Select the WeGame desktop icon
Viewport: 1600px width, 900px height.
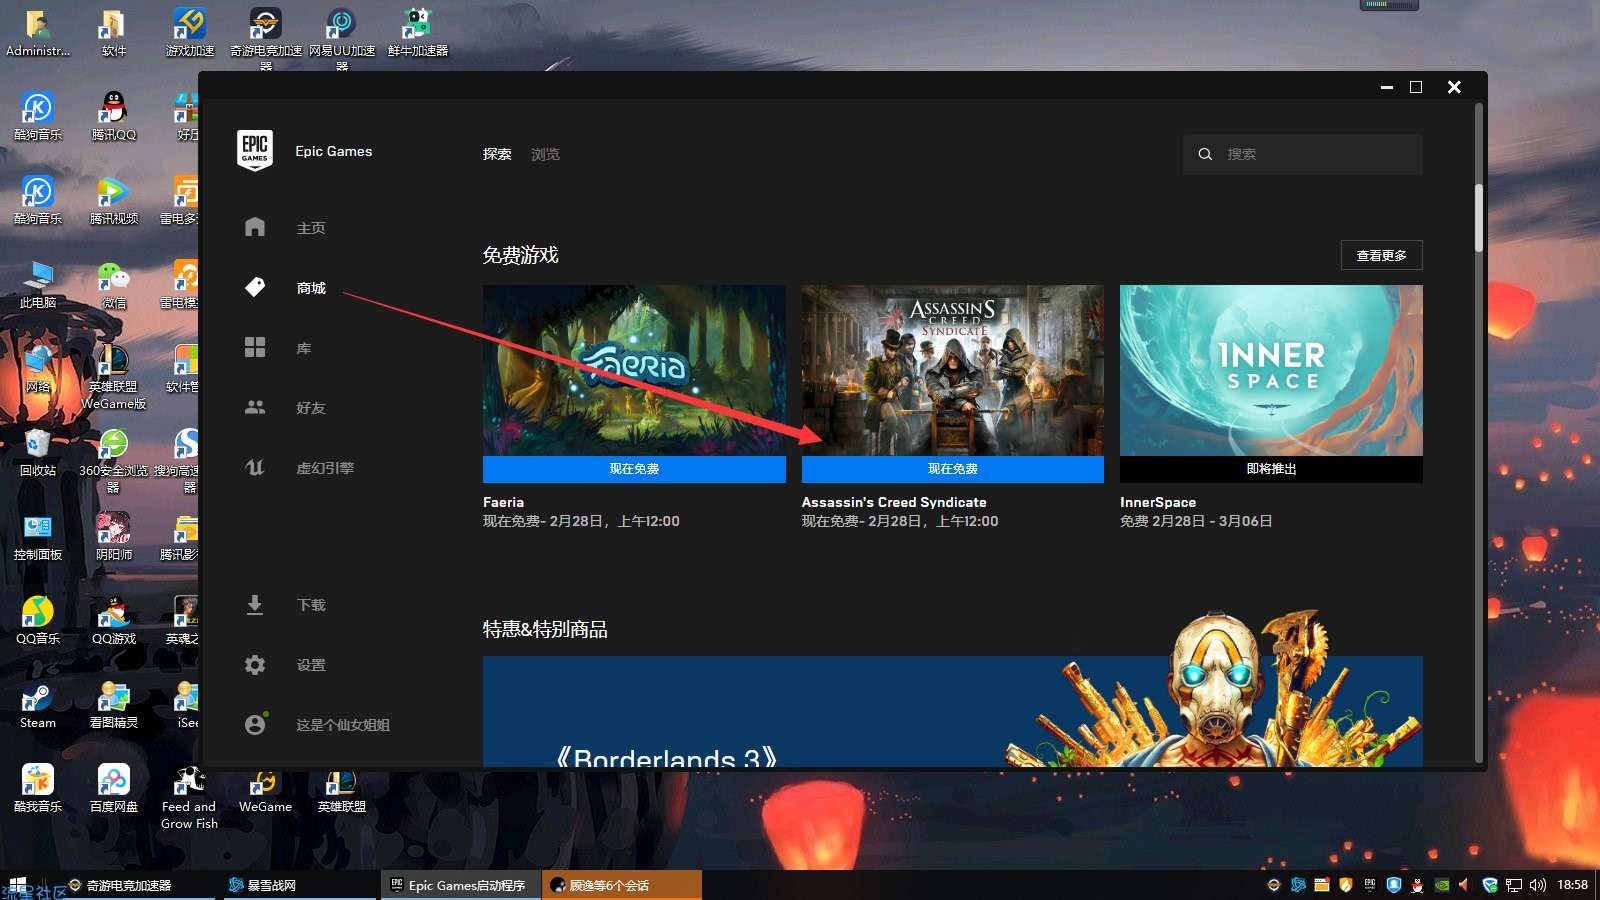(265, 790)
